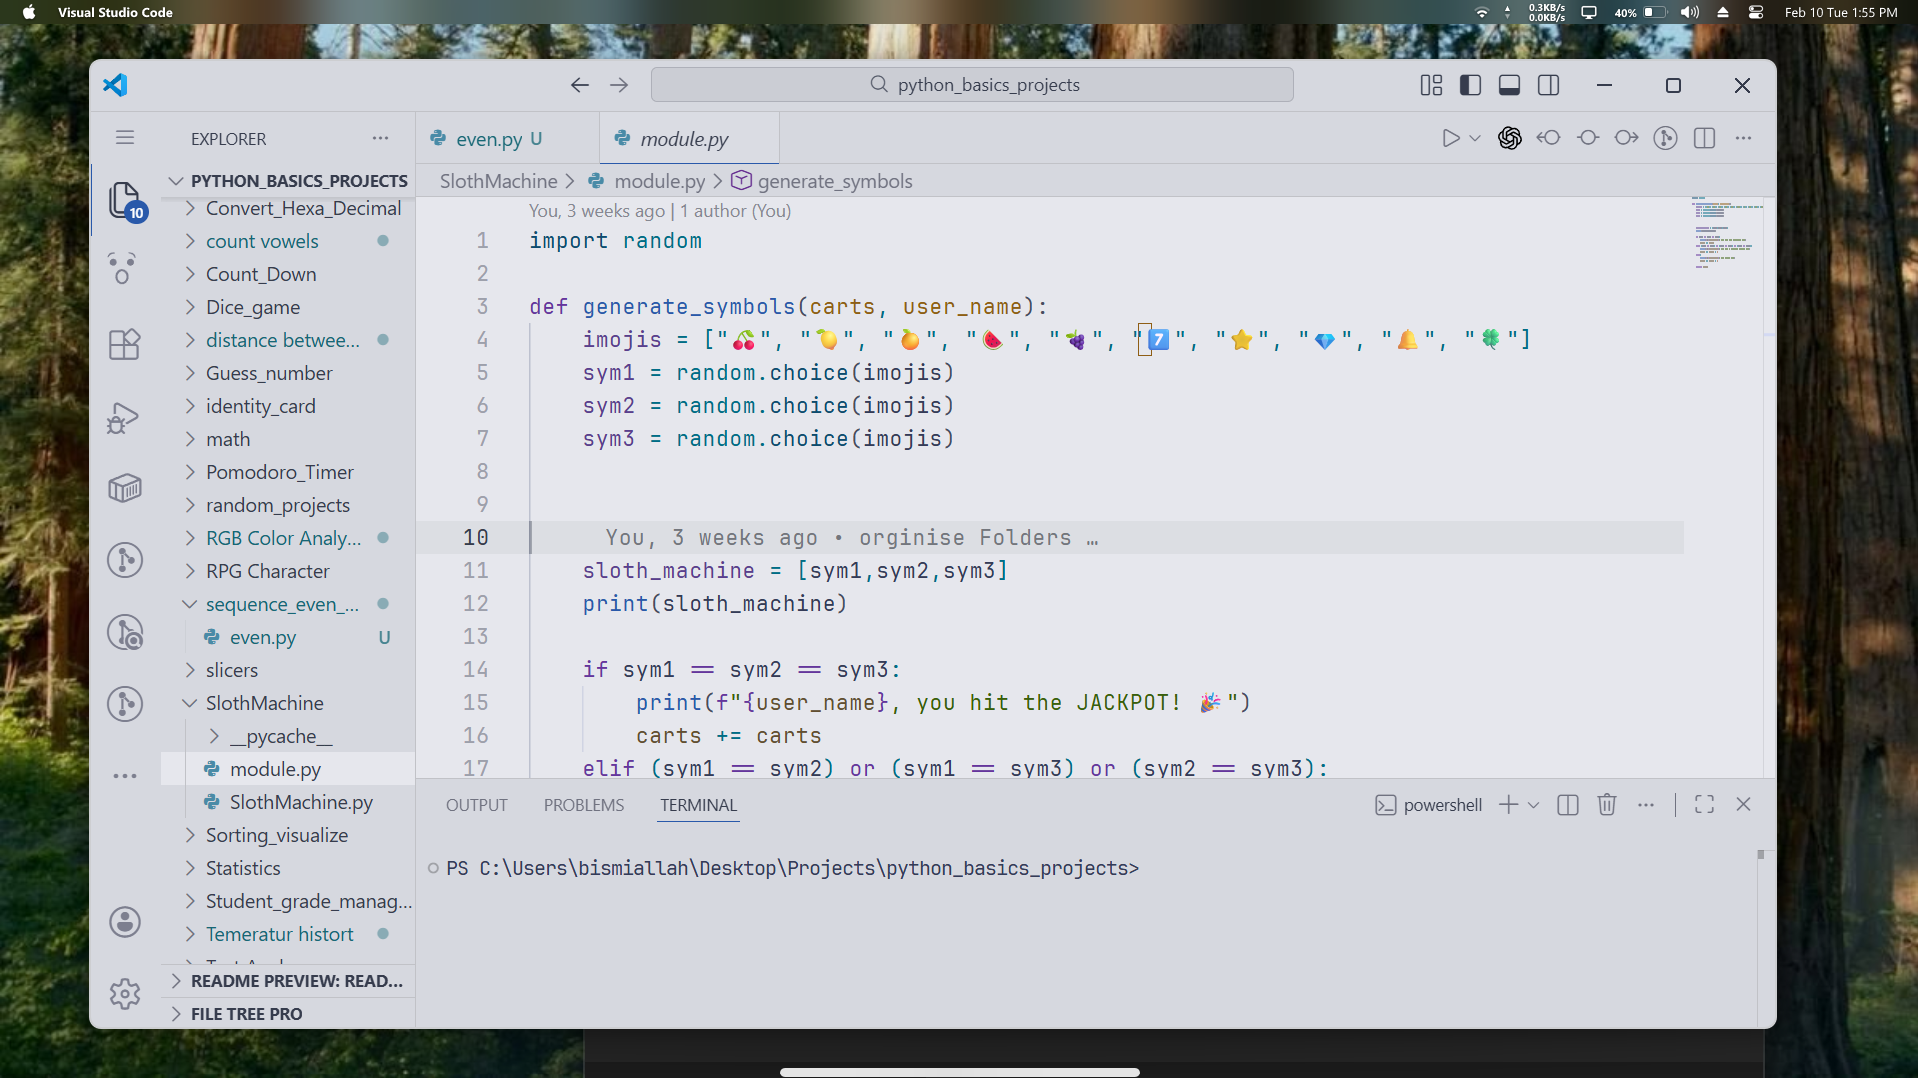This screenshot has height=1078, width=1918.
Task: Open the new terminal launch profile dropdown
Action: pyautogui.click(x=1534, y=804)
